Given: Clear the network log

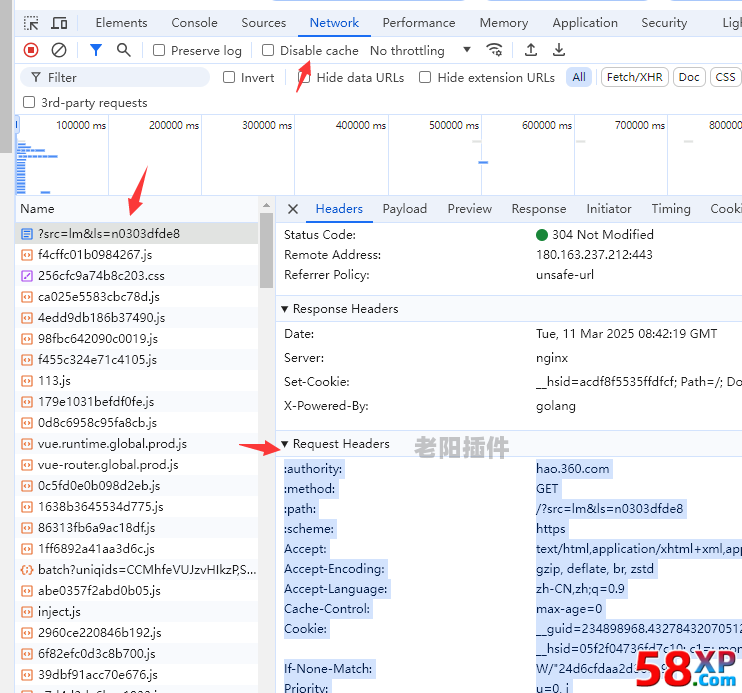Looking at the screenshot, I should 59,50.
